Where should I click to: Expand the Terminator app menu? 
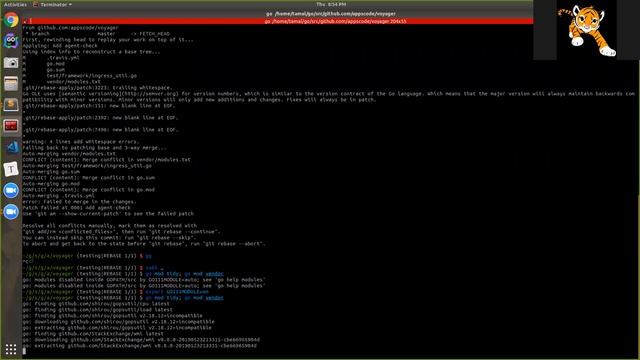tap(53, 4)
